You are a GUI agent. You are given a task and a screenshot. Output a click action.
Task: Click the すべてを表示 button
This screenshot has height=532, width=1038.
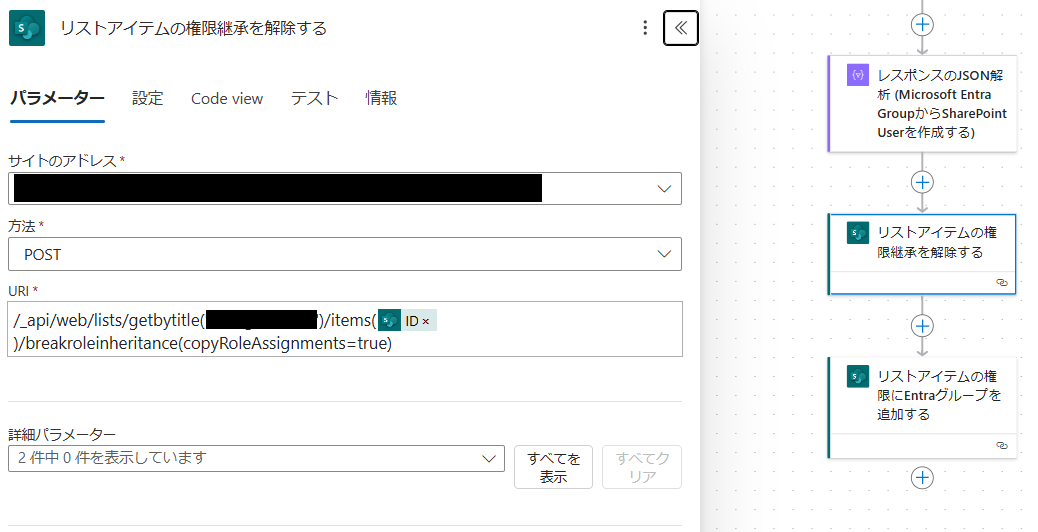tap(553, 467)
